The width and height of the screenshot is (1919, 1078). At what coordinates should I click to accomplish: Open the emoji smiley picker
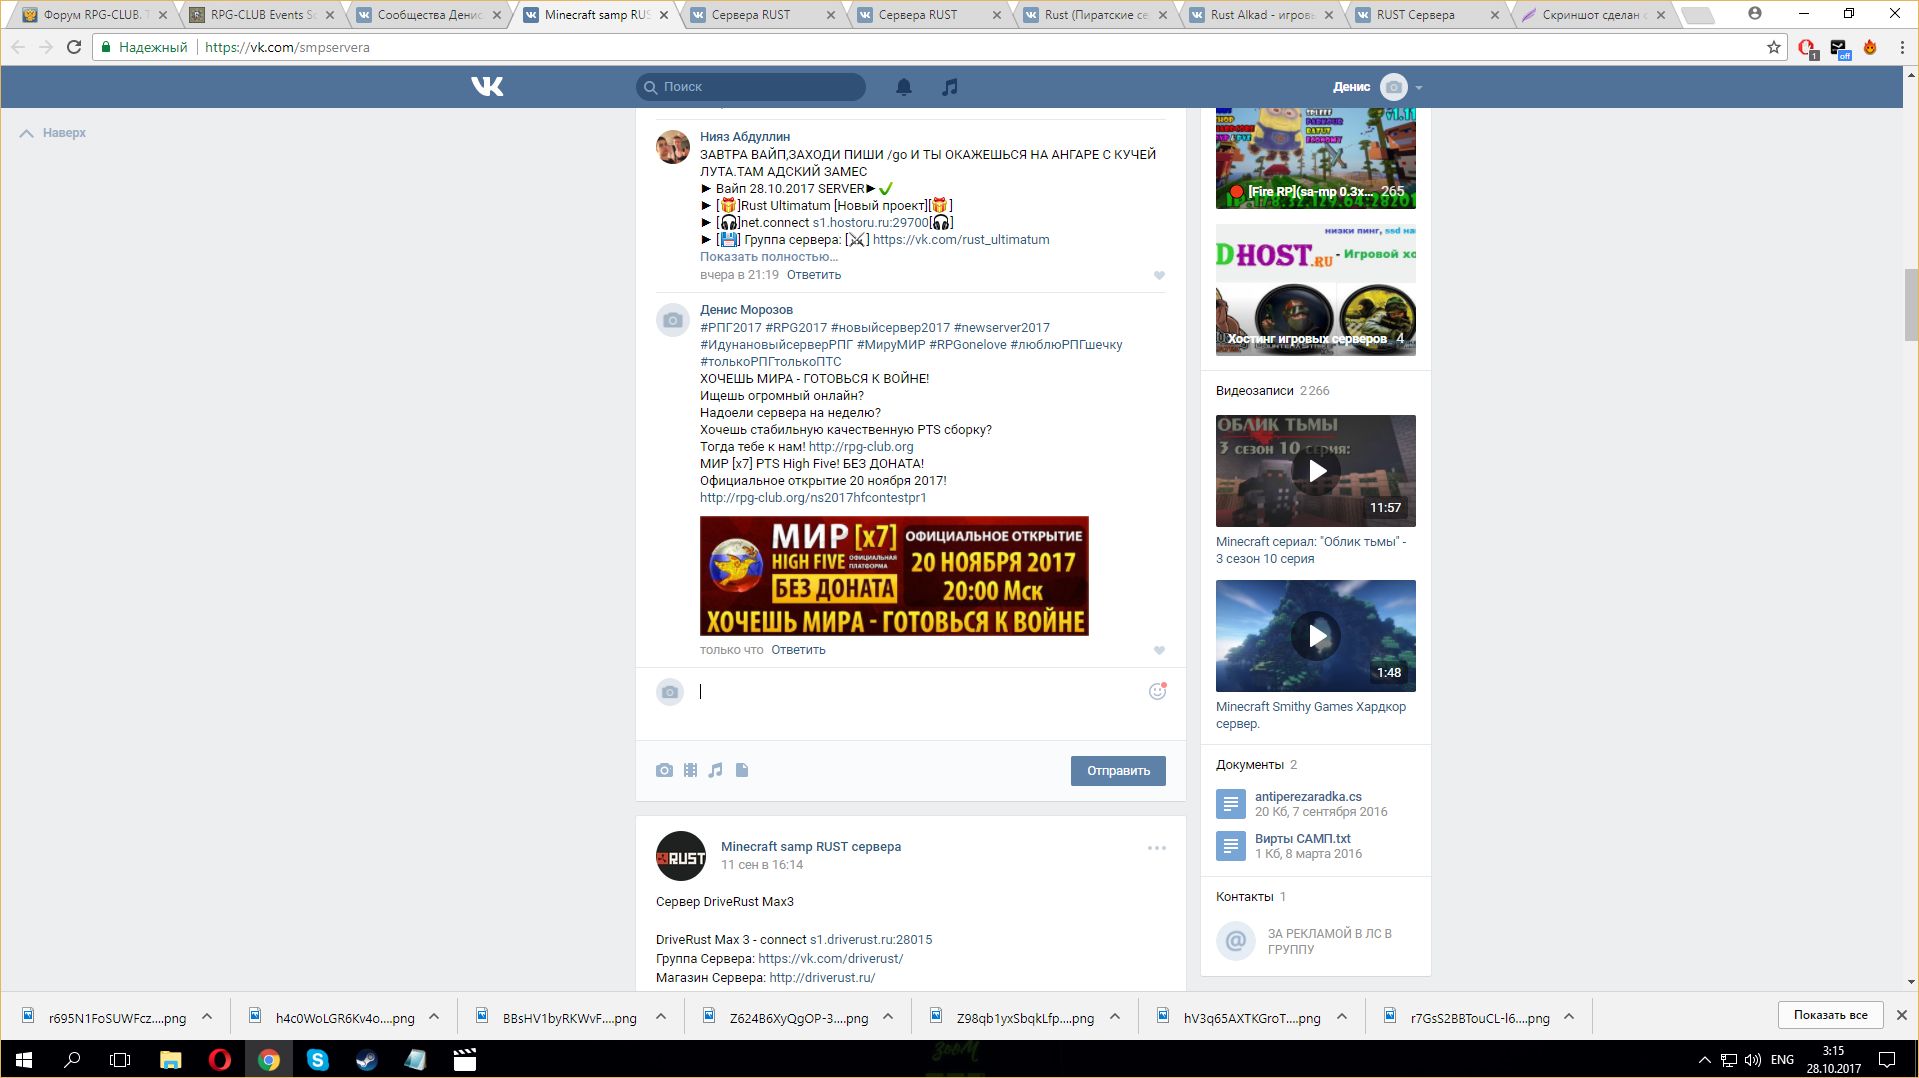pos(1157,691)
